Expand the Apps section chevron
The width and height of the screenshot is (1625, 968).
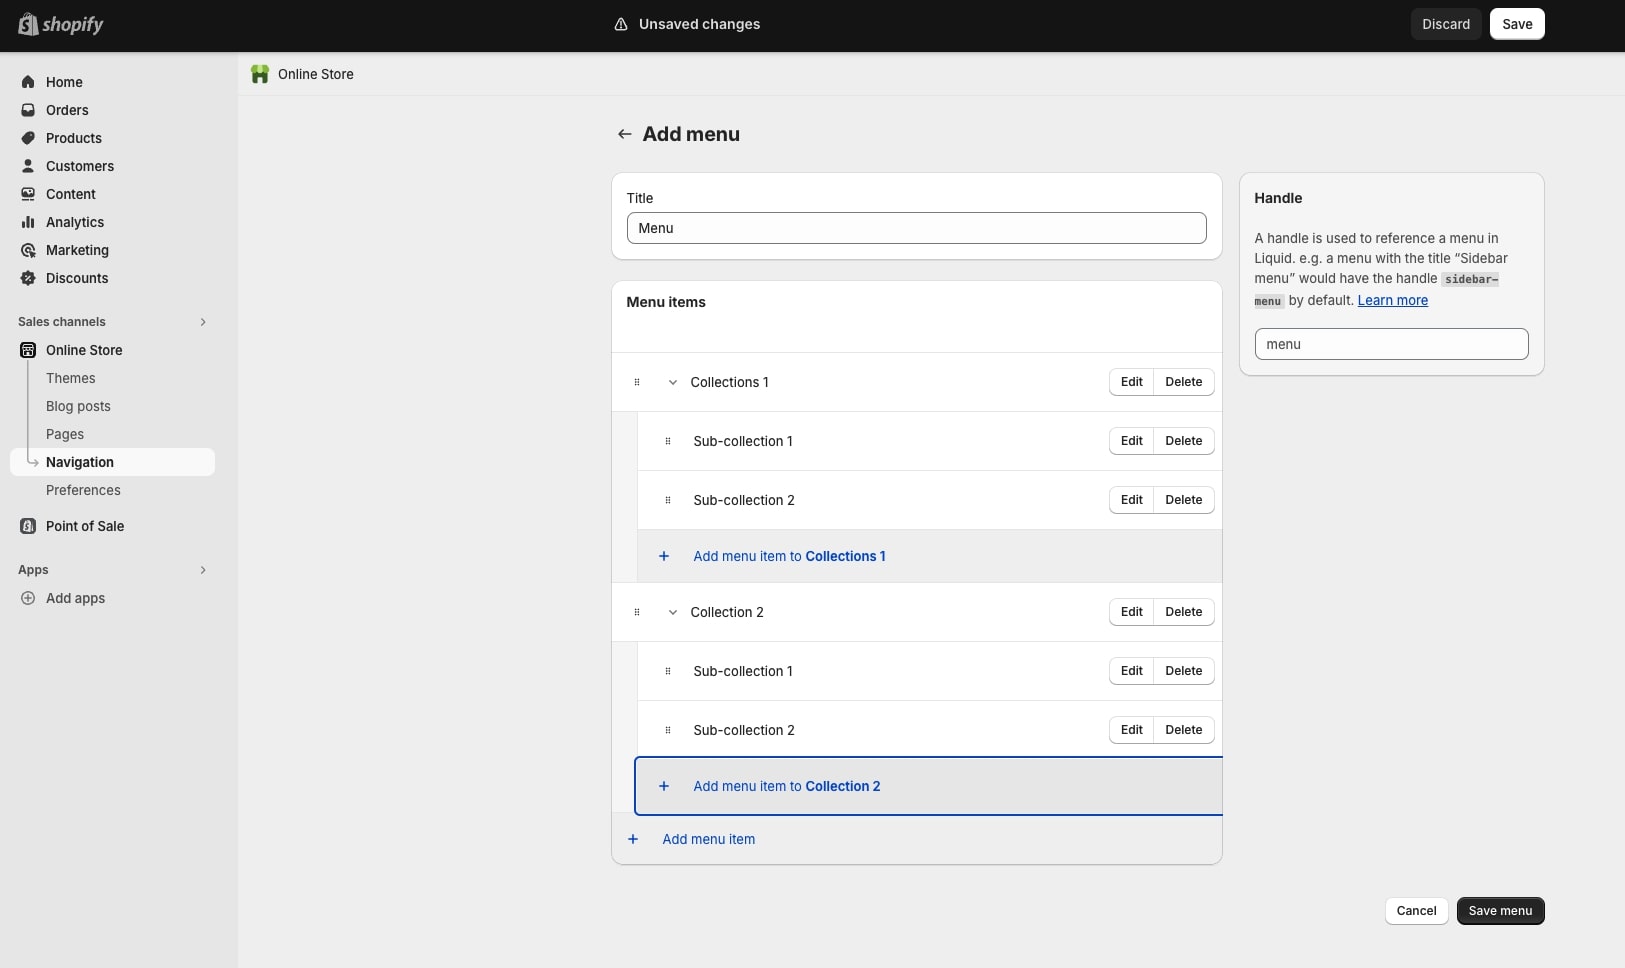tap(203, 570)
